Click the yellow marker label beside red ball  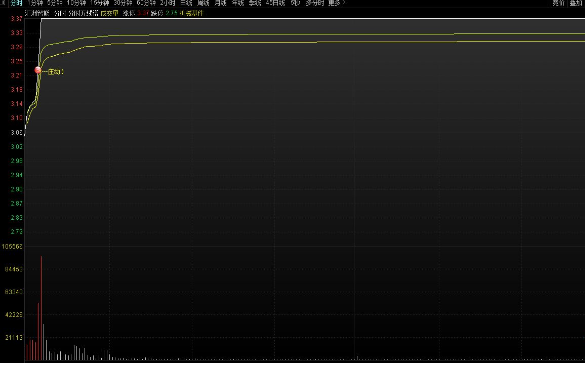point(56,71)
